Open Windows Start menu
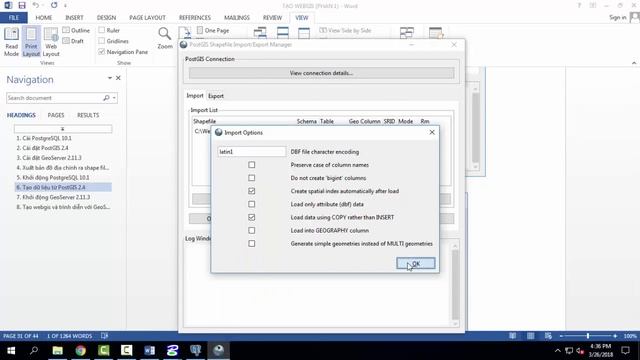 [11, 351]
